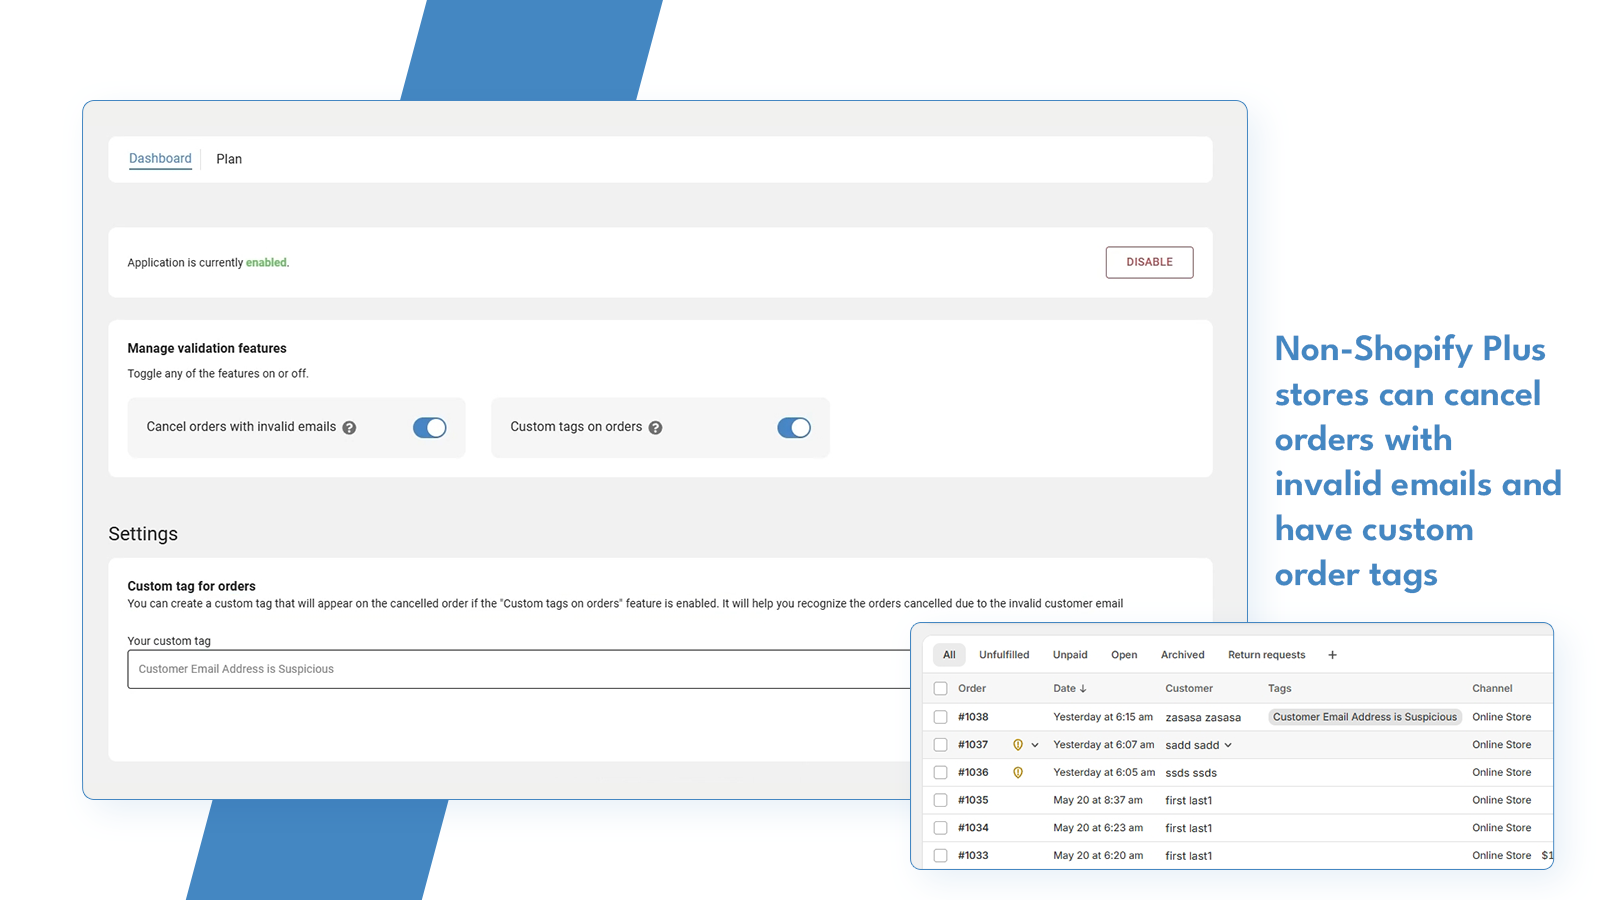The width and height of the screenshot is (1600, 900).
Task: Select checkbox for order #1037
Action: (x=940, y=745)
